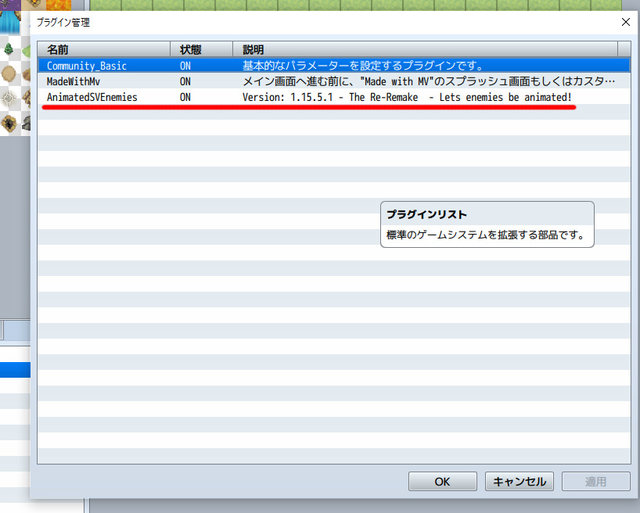Click ON status of Community_Basic

pos(185,66)
